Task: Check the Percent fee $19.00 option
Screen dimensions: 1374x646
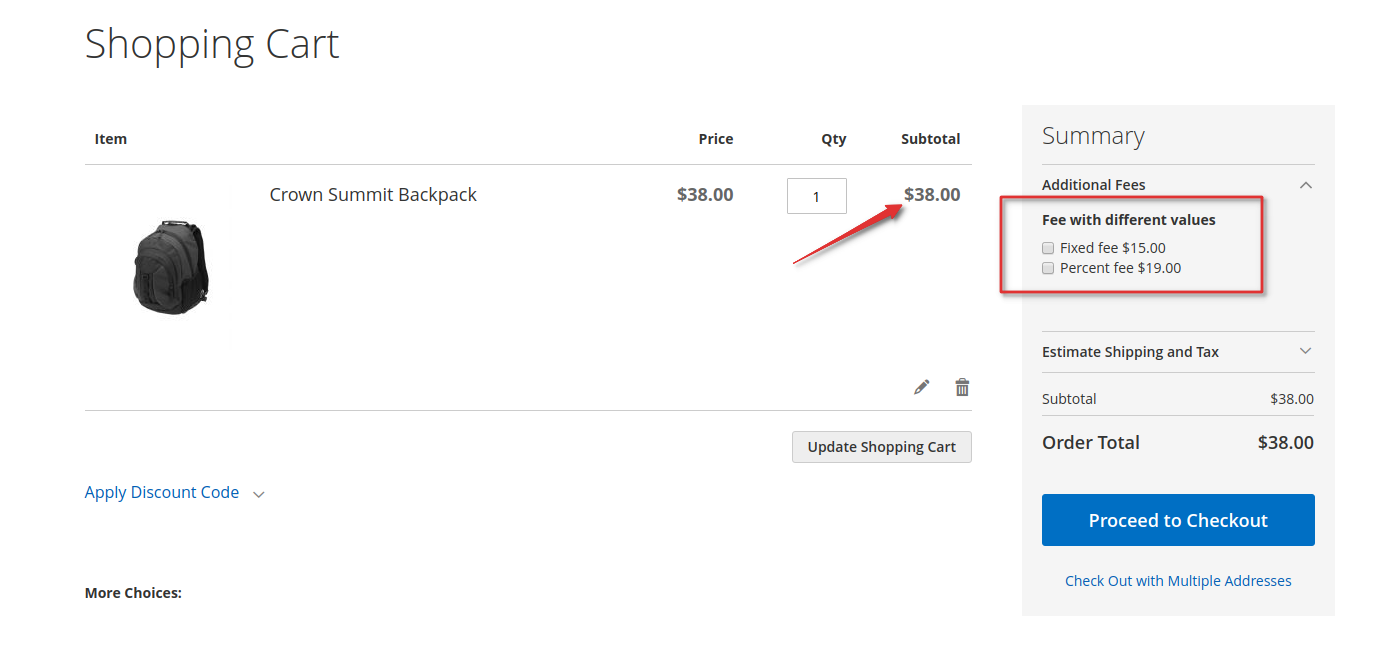Action: (1048, 268)
